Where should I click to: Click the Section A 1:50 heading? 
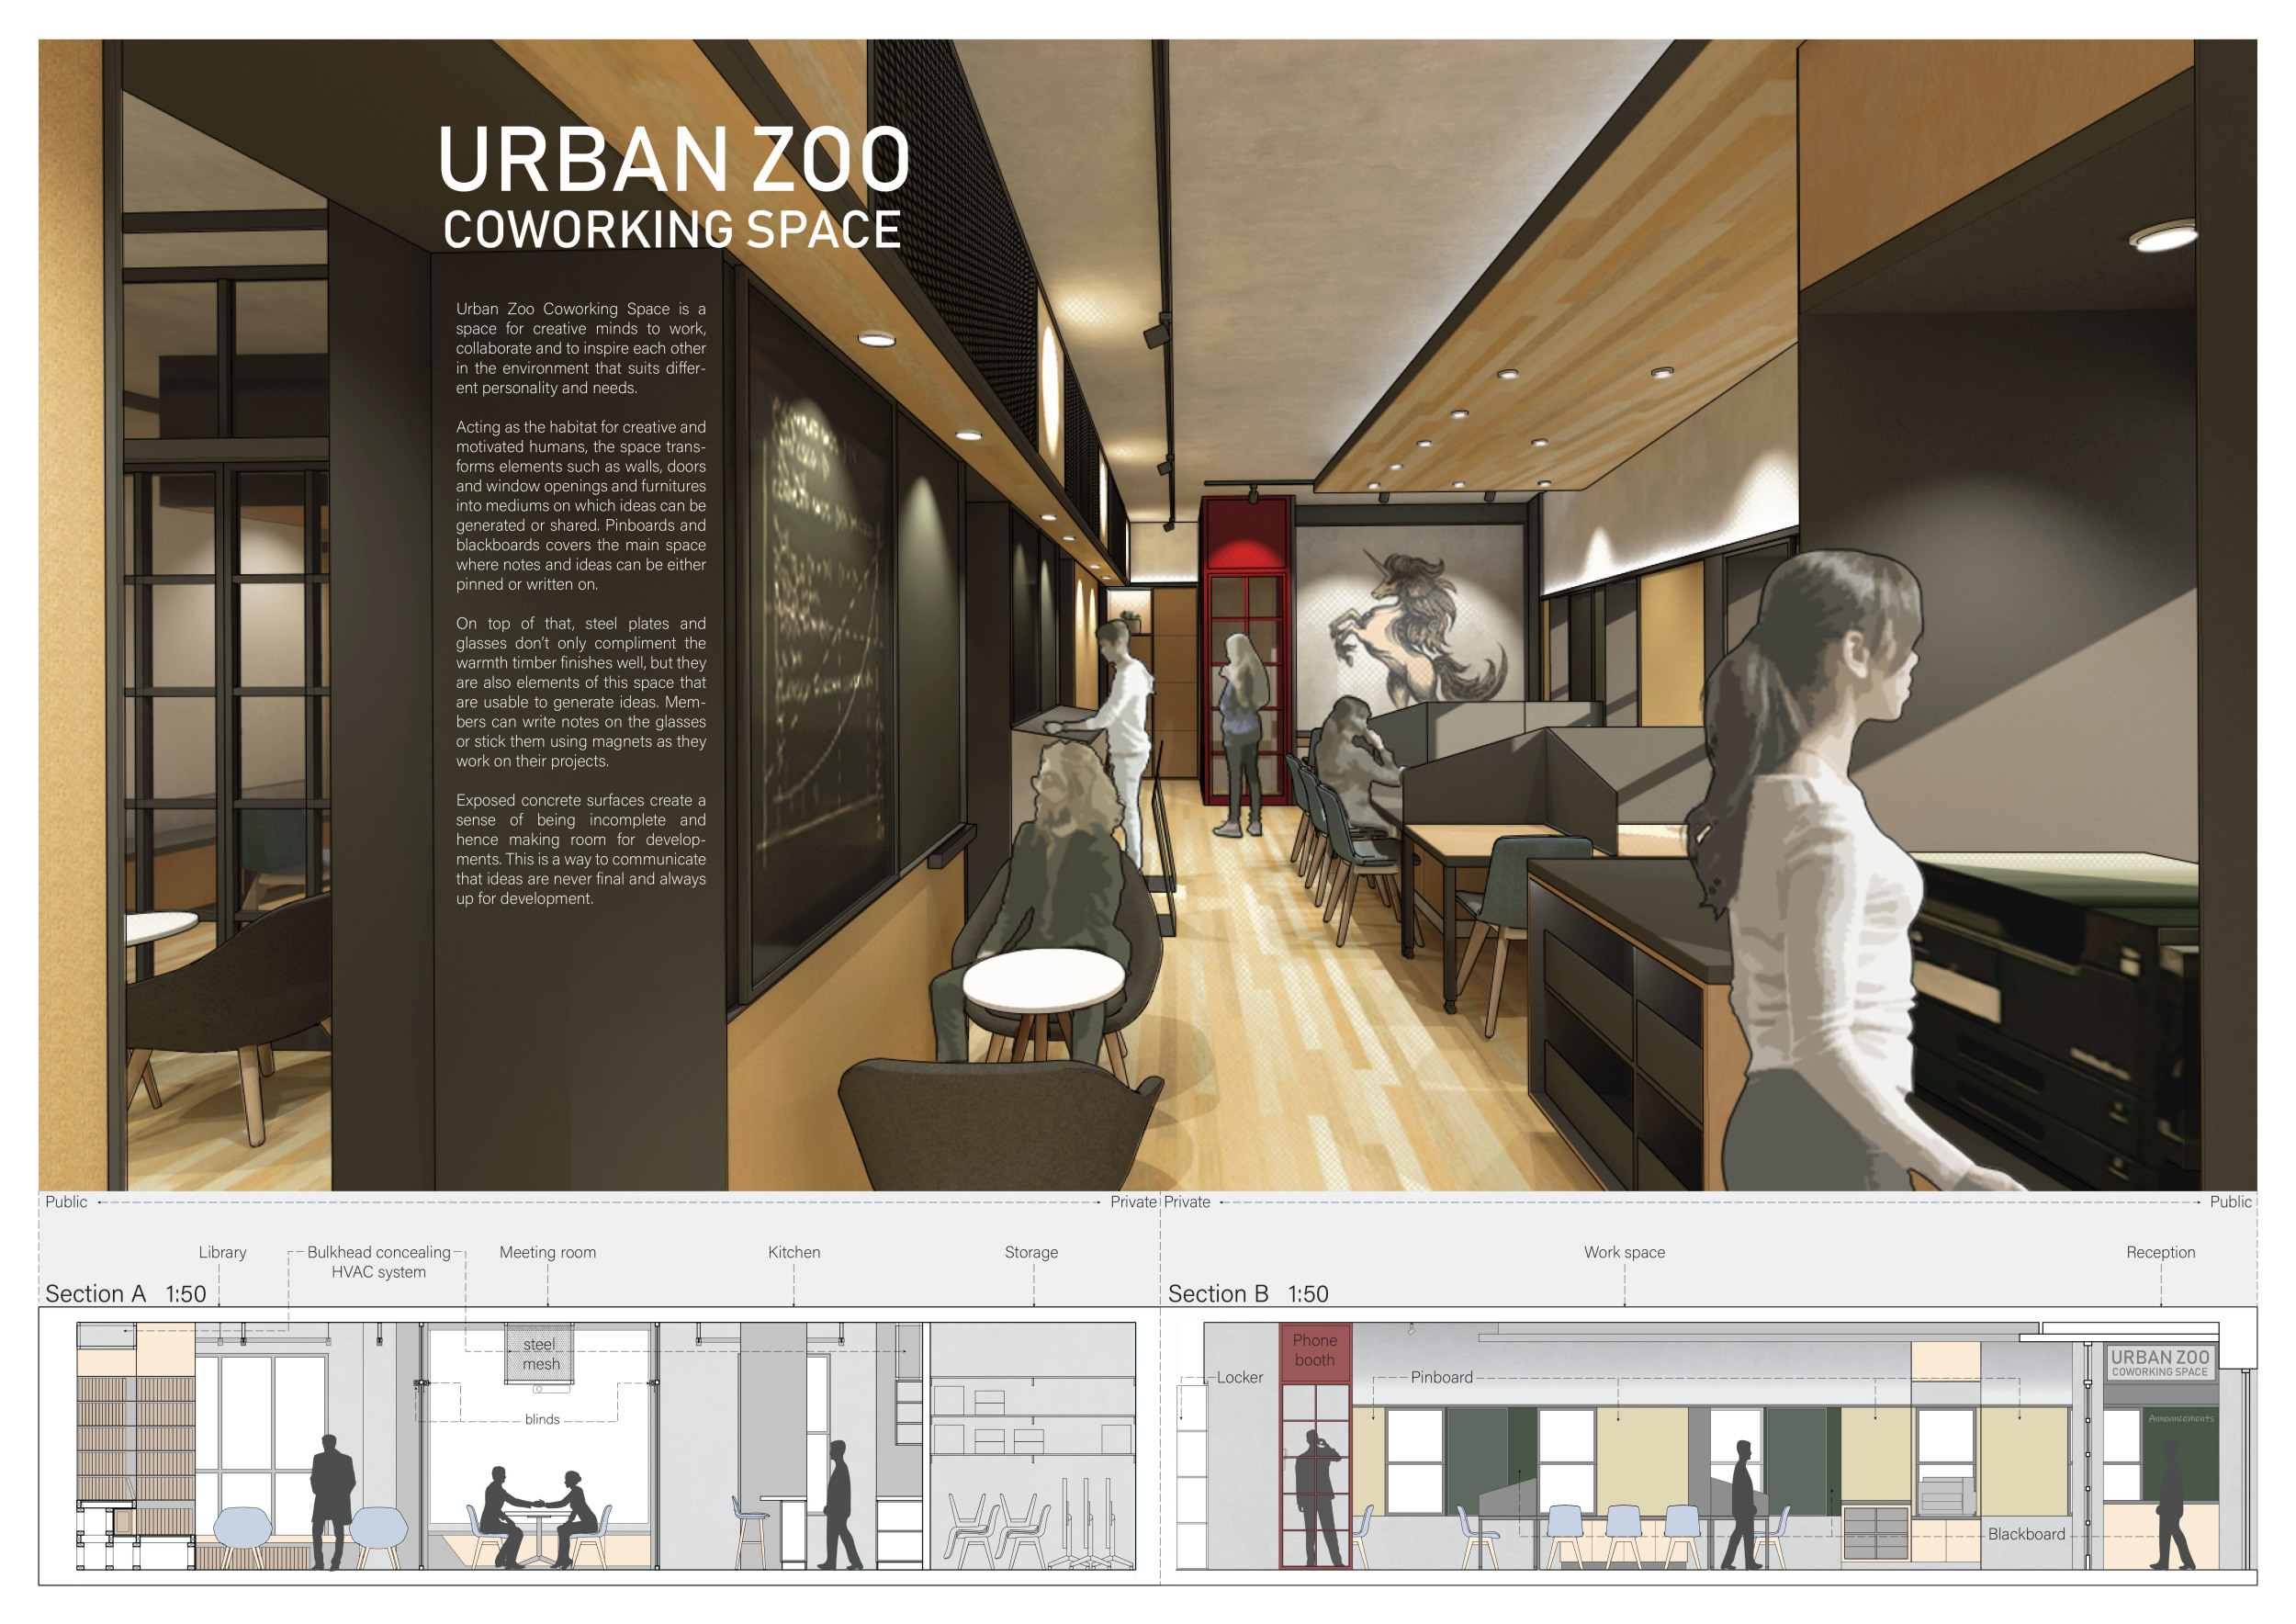pyautogui.click(x=125, y=1294)
